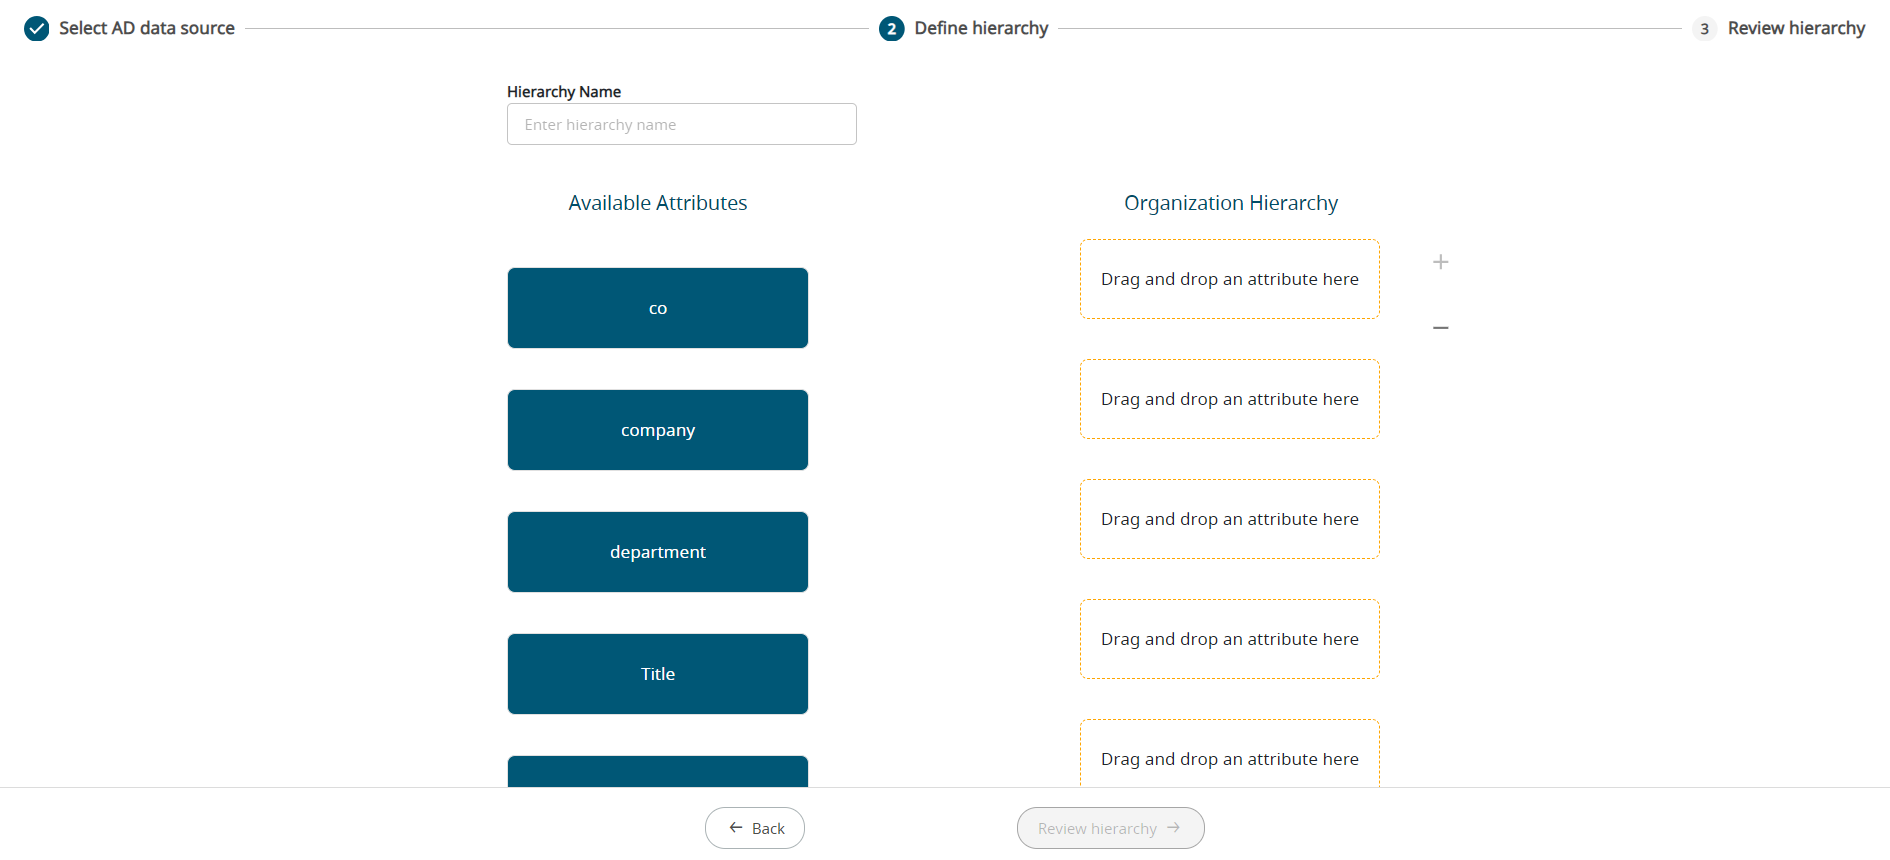Click the minus icon to remove hierarchy level
This screenshot has height=860, width=1890.
pyautogui.click(x=1440, y=328)
